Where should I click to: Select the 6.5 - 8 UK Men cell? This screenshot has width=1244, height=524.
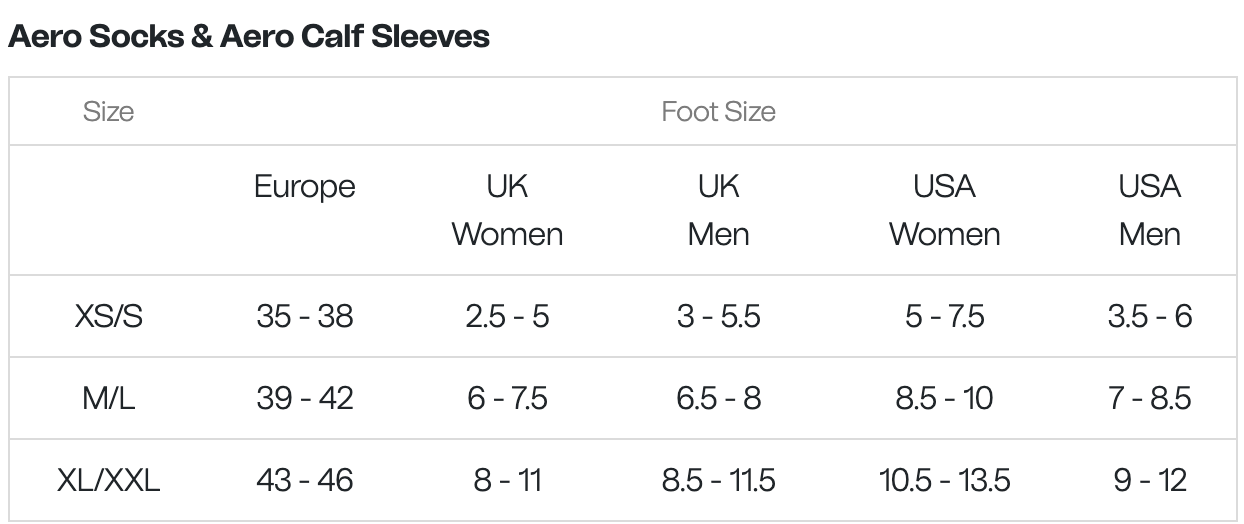[x=718, y=399]
